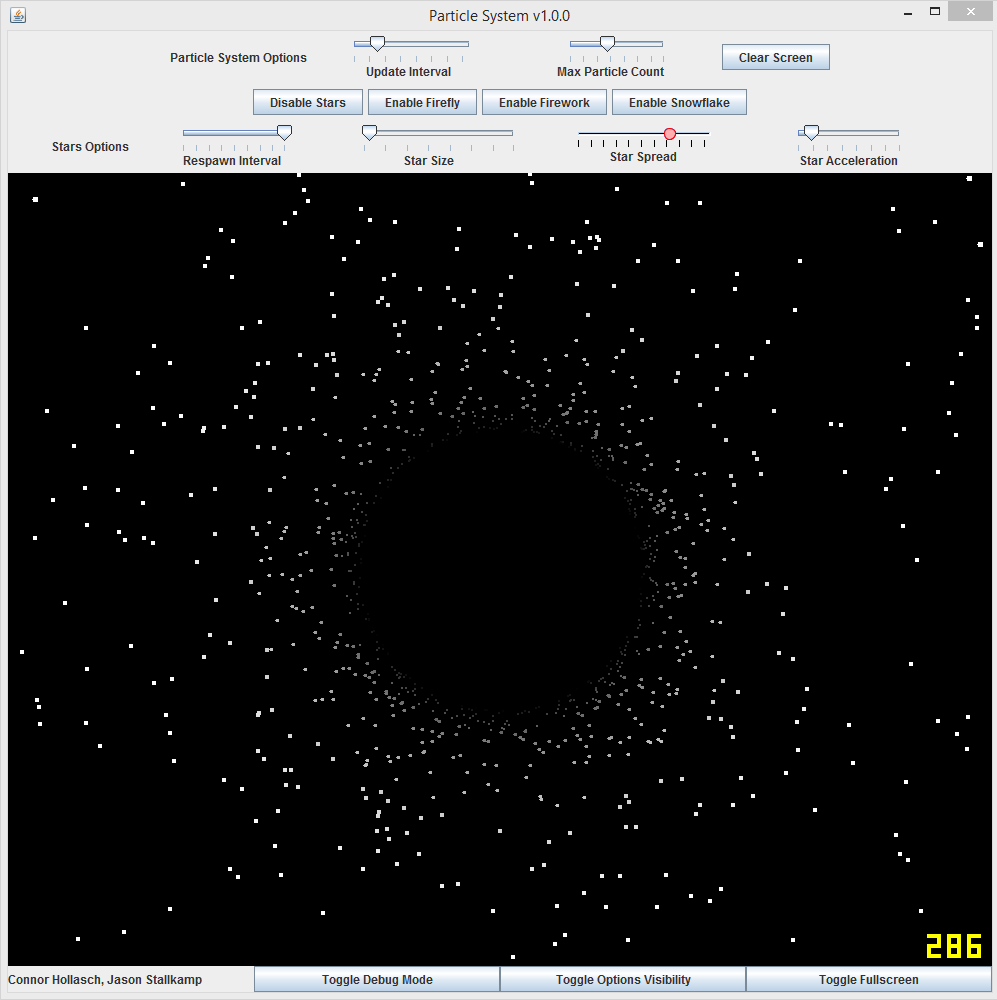Screen dimensions: 997x1000
Task: Click the Stars Options label
Action: tap(90, 147)
